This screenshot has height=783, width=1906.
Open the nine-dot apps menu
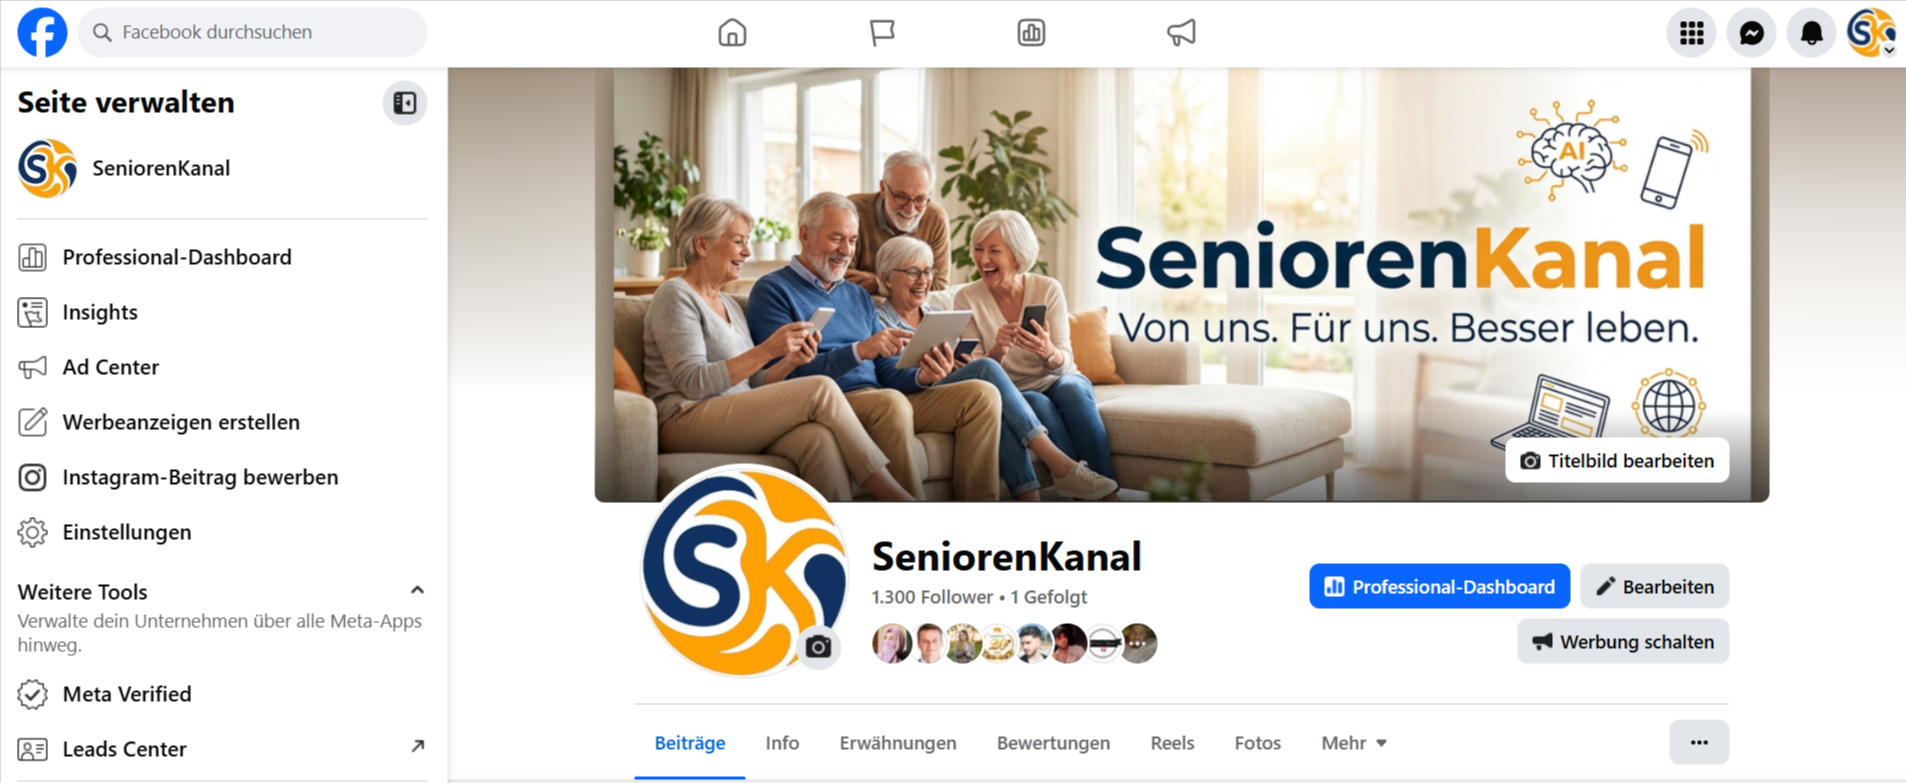click(1691, 33)
